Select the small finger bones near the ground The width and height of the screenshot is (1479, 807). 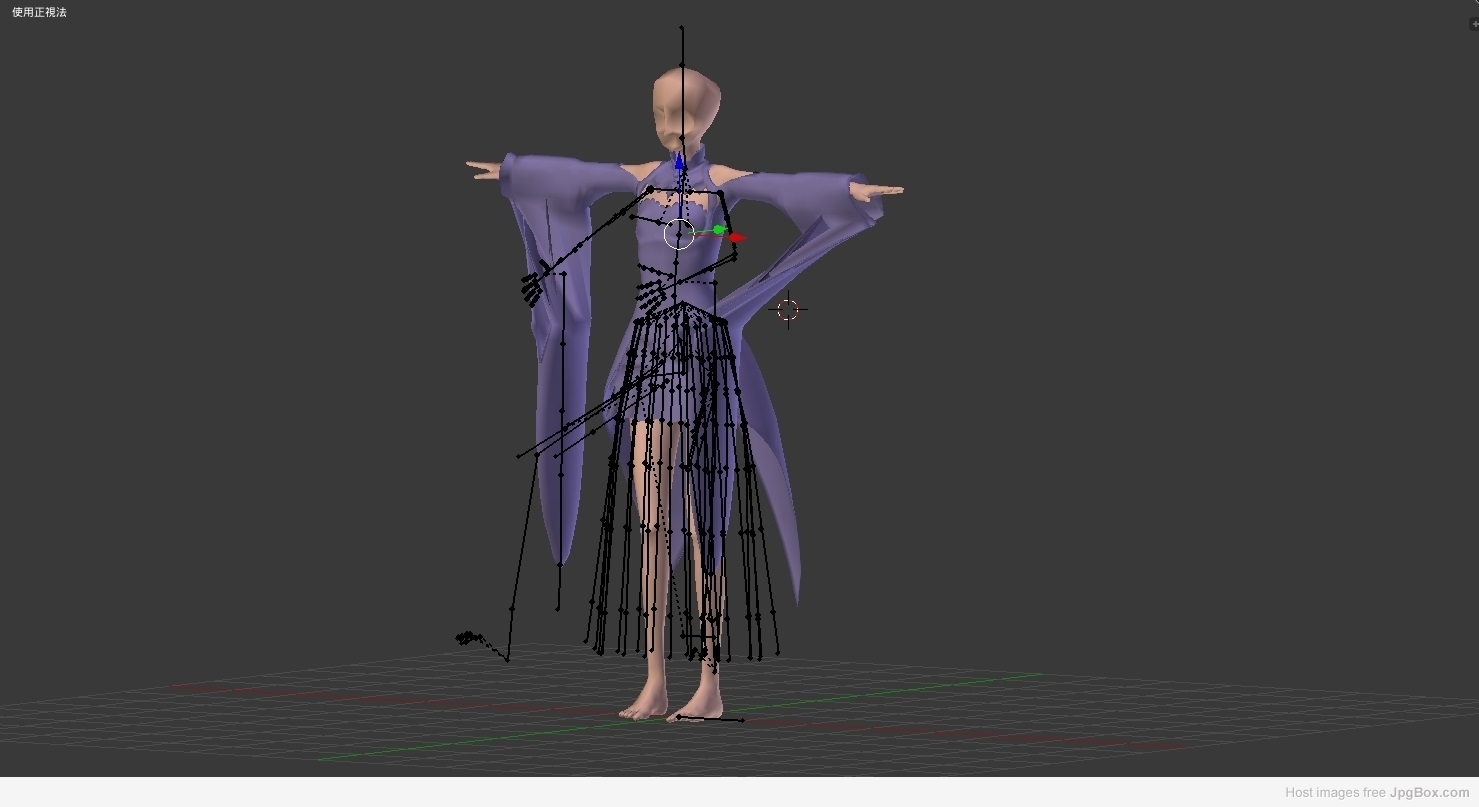tap(470, 637)
